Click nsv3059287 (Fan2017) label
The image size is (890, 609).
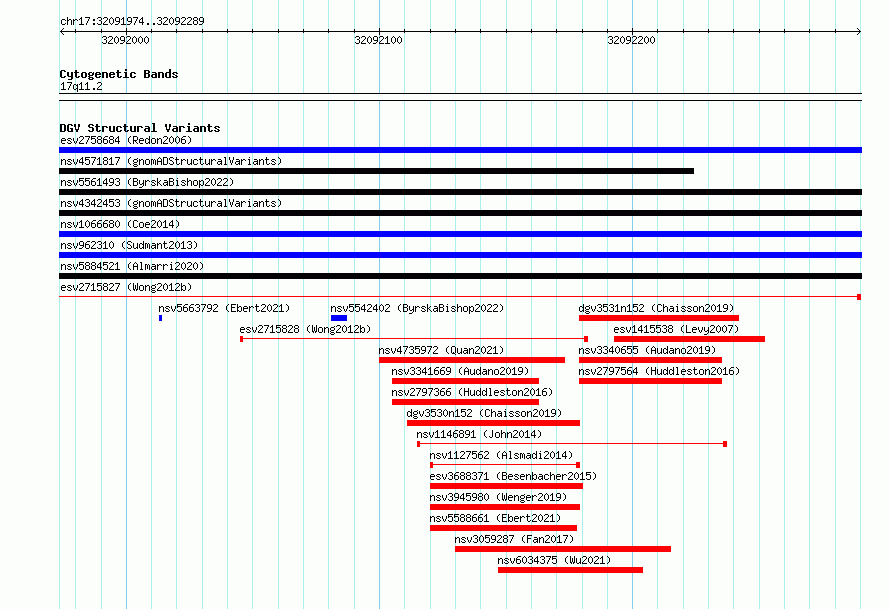click(514, 539)
